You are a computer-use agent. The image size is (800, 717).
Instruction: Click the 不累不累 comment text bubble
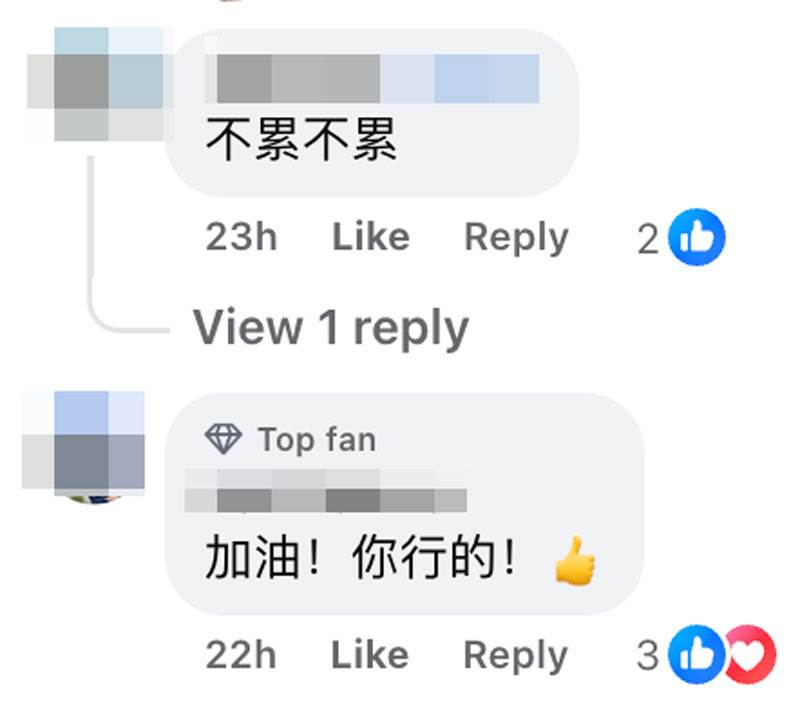[x=371, y=113]
